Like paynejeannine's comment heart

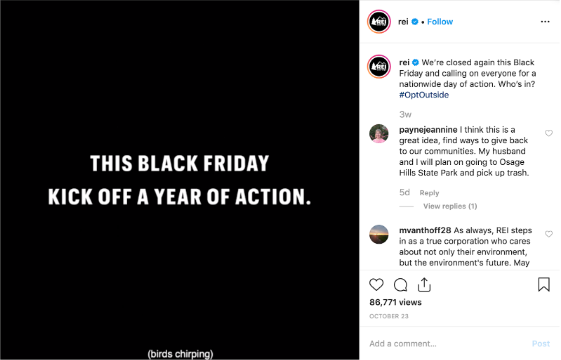pyautogui.click(x=548, y=133)
